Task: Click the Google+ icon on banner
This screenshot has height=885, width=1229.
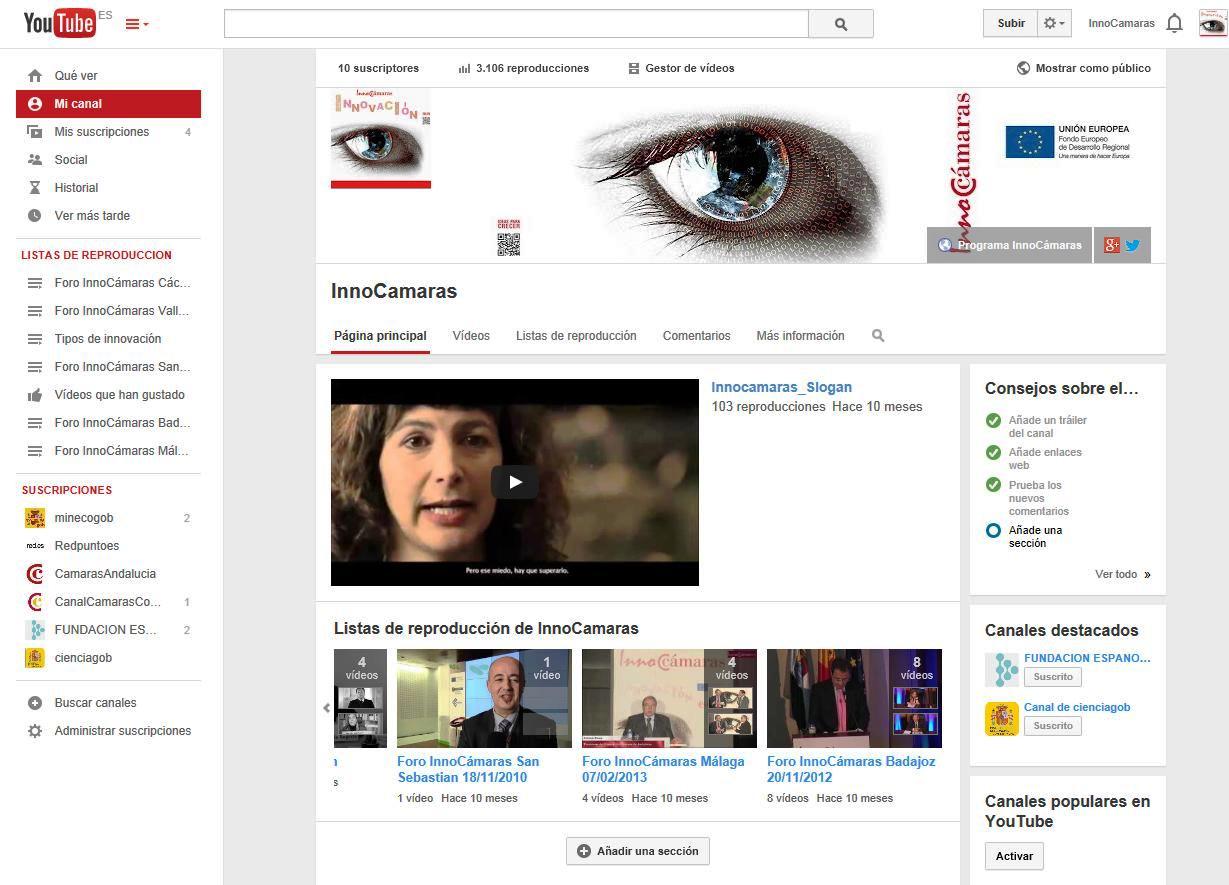Action: 1112,245
